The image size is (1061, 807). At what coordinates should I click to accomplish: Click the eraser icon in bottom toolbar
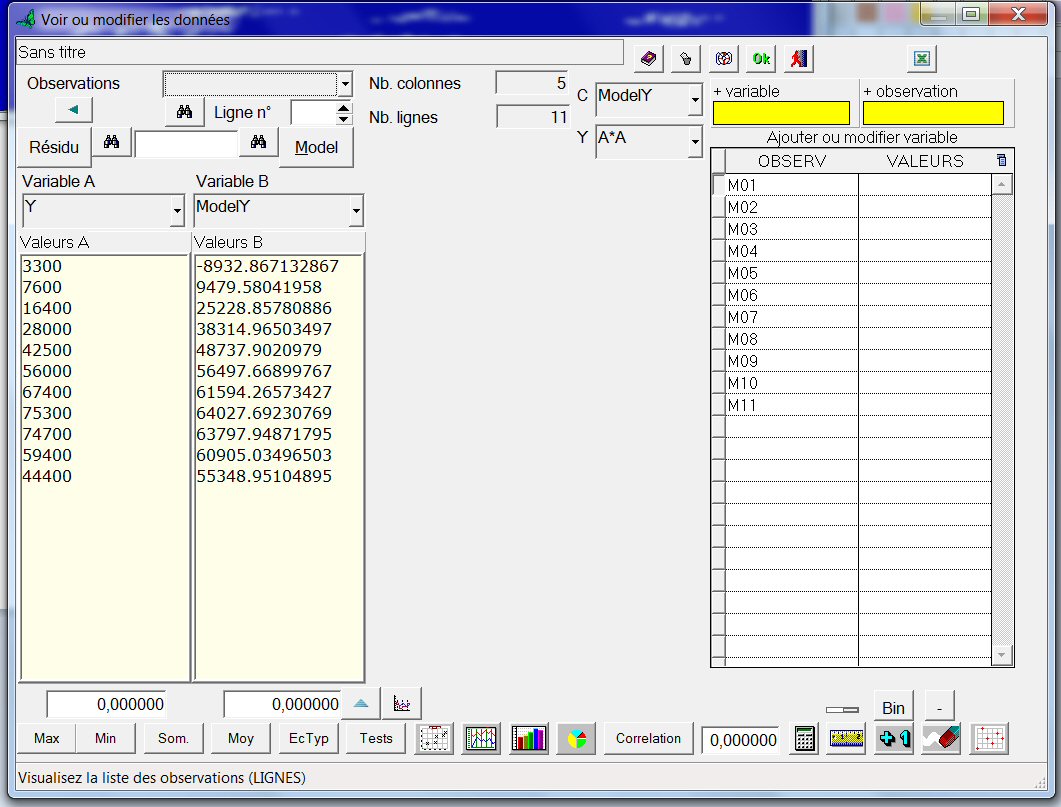tap(941, 739)
